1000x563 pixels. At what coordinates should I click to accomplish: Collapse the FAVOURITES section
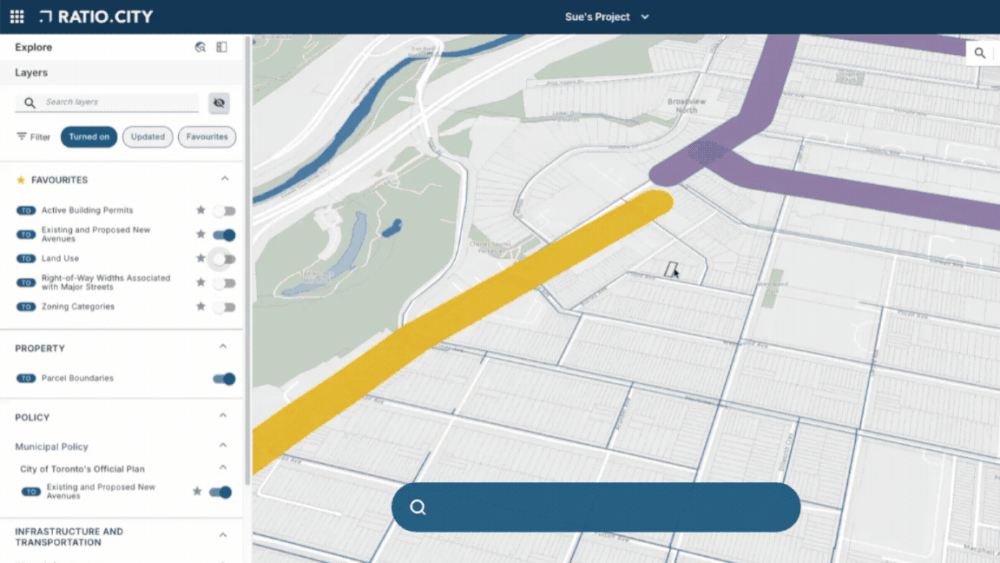[224, 179]
